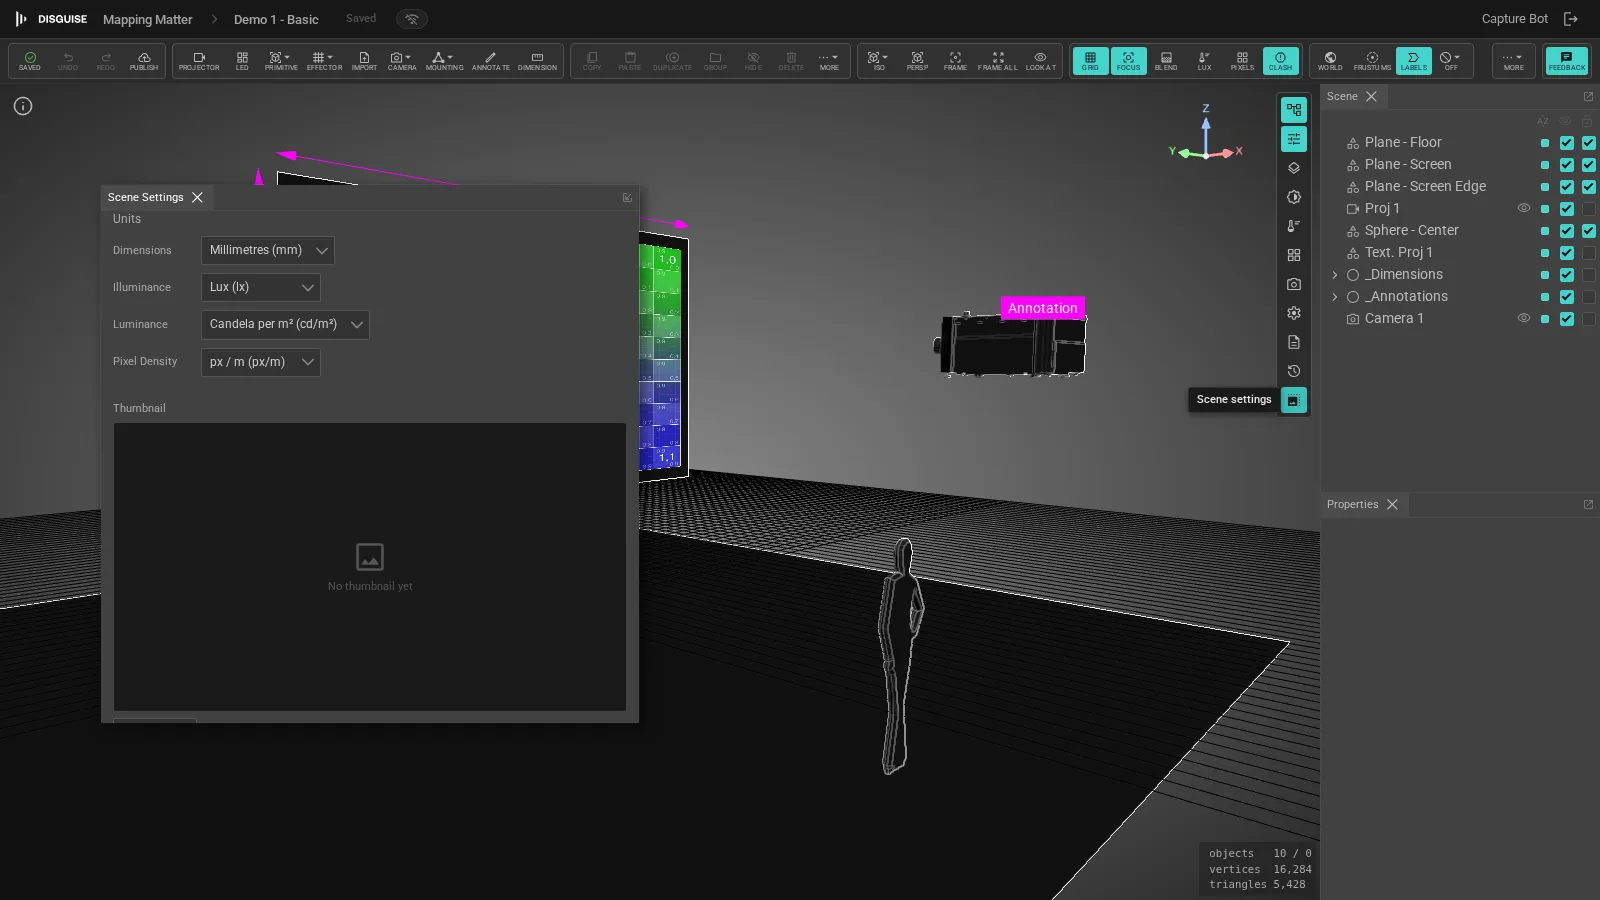
Task: Add a Projector from the toolbar
Action: tap(199, 61)
